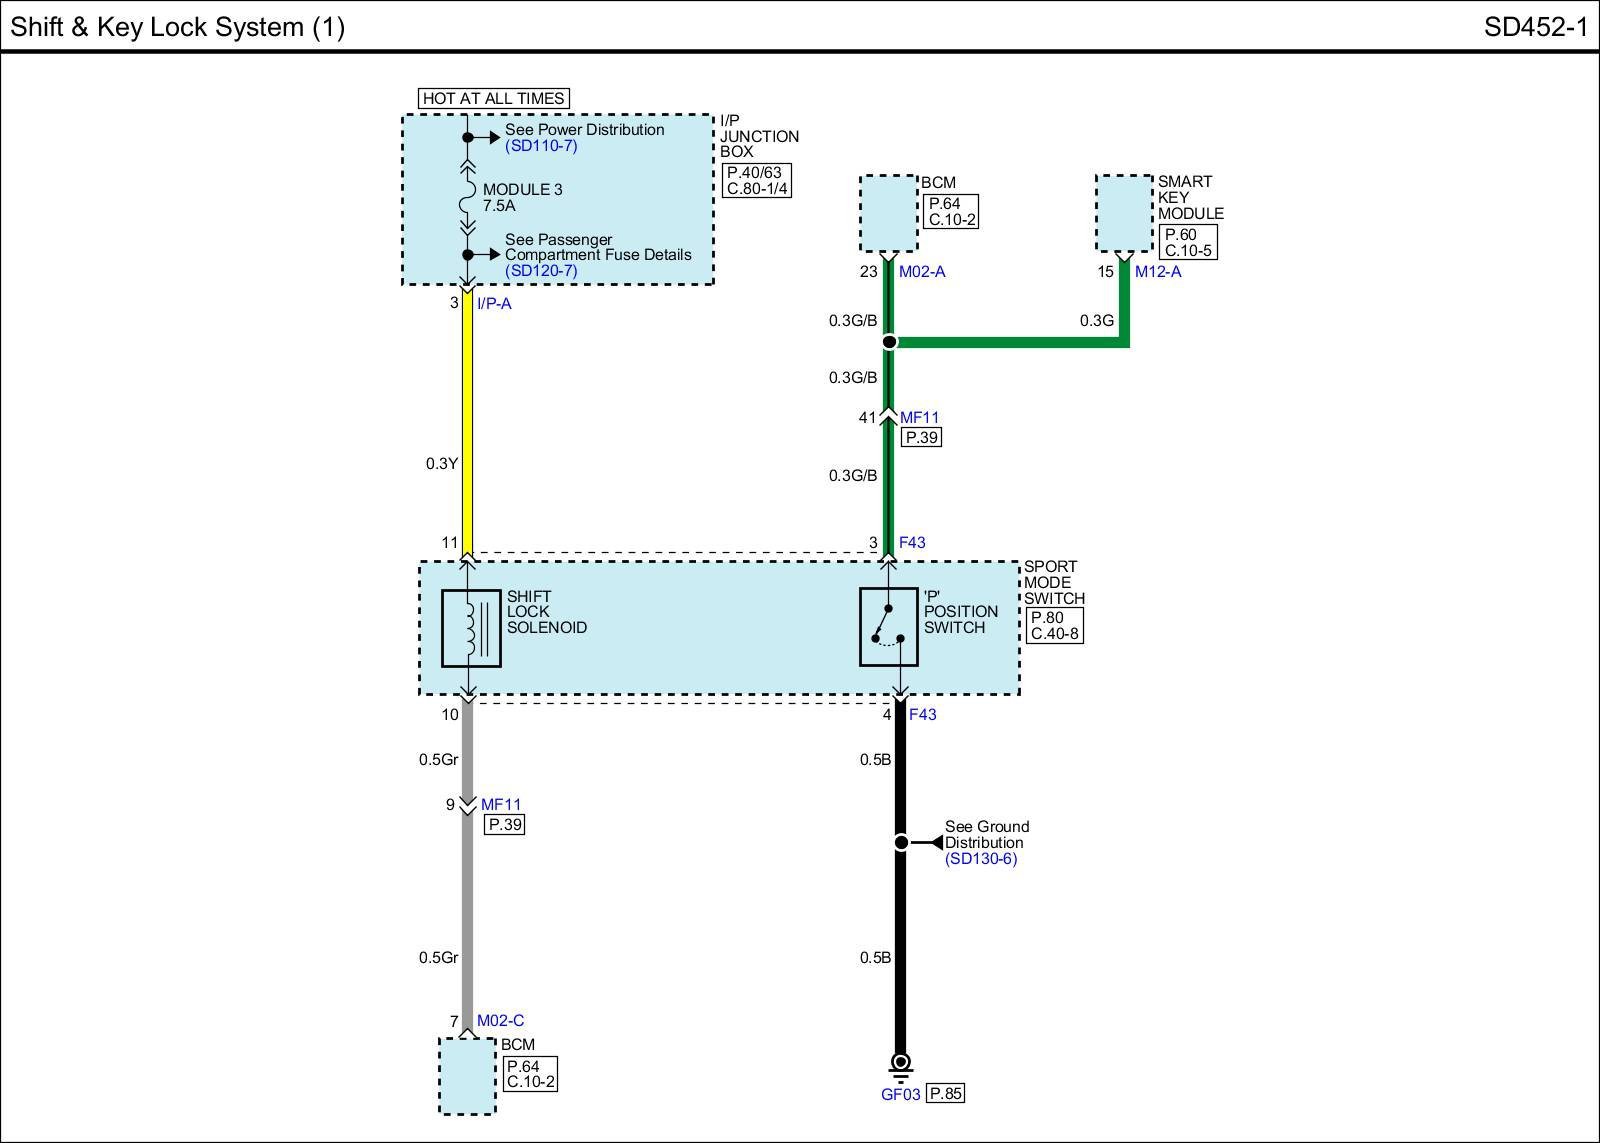Click the ground distribution junction dot
Image resolution: width=1600 pixels, height=1143 pixels.
click(x=900, y=843)
